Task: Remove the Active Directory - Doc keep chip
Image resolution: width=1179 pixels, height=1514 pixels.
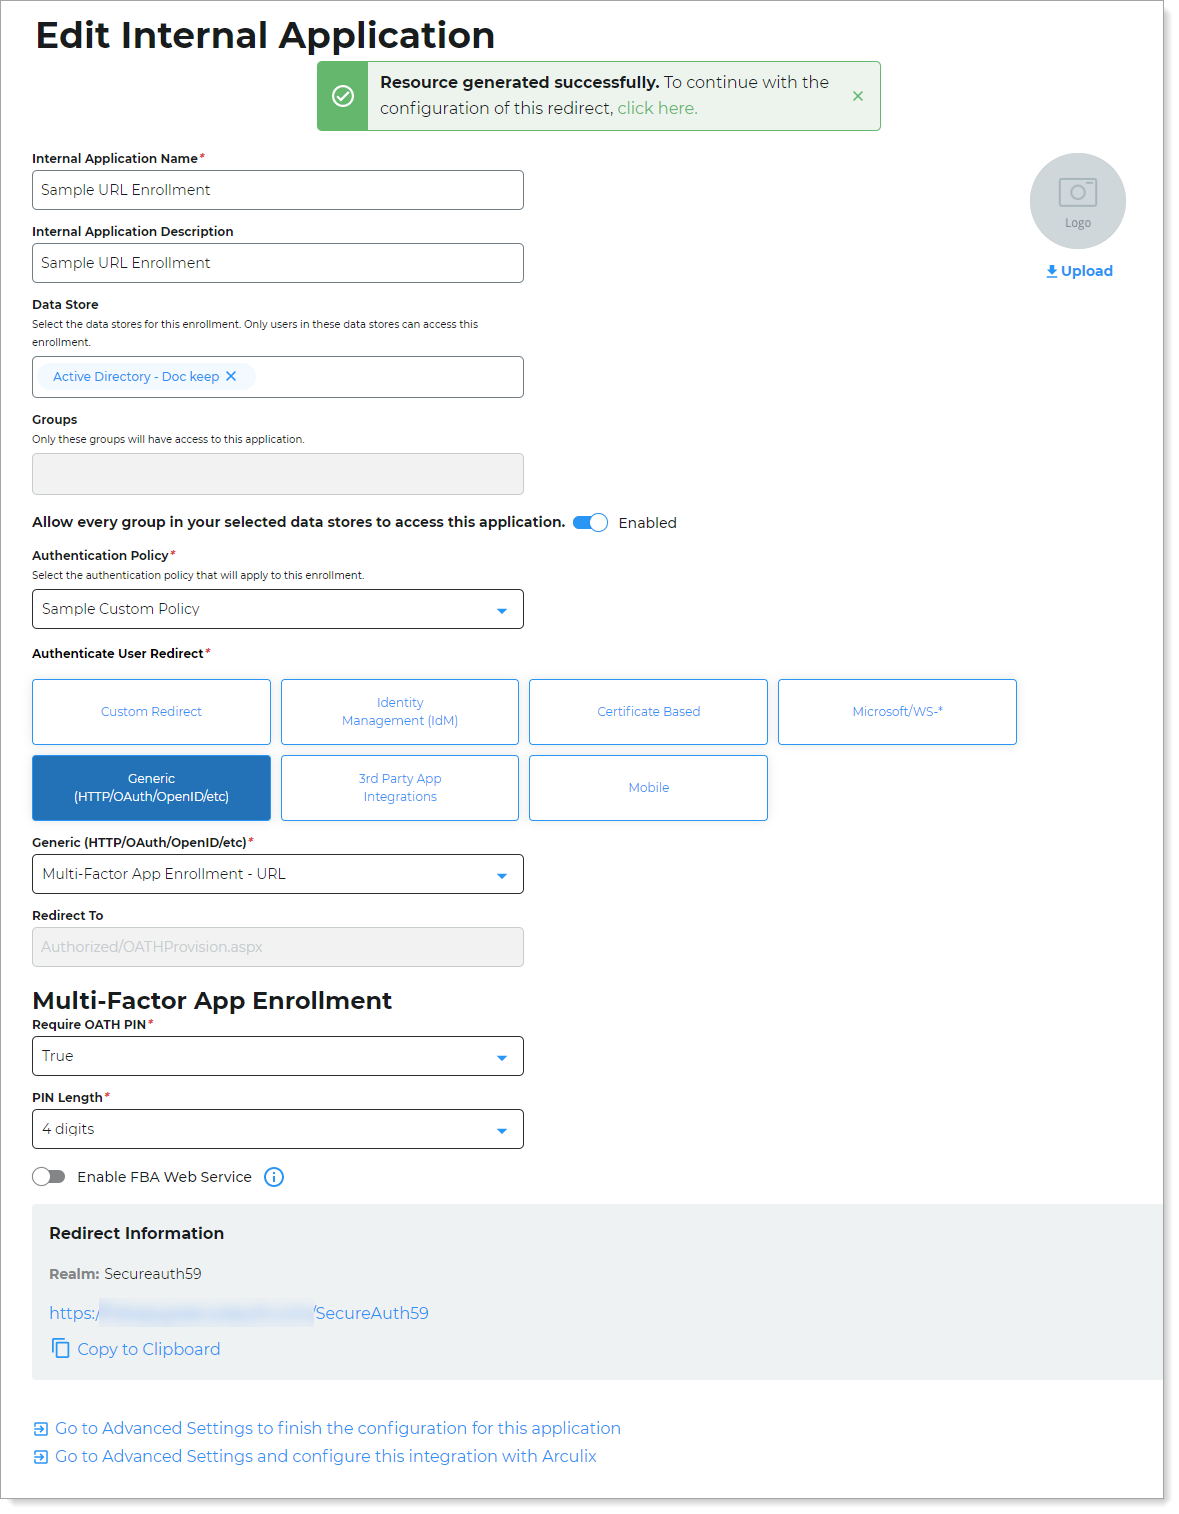Action: pyautogui.click(x=231, y=376)
